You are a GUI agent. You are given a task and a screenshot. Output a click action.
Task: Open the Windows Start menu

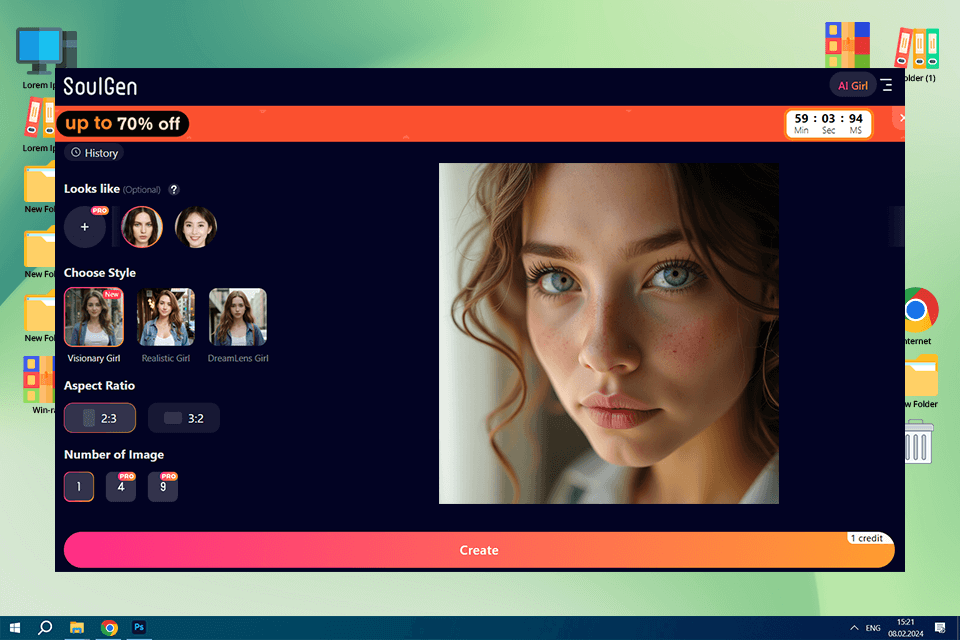15,628
